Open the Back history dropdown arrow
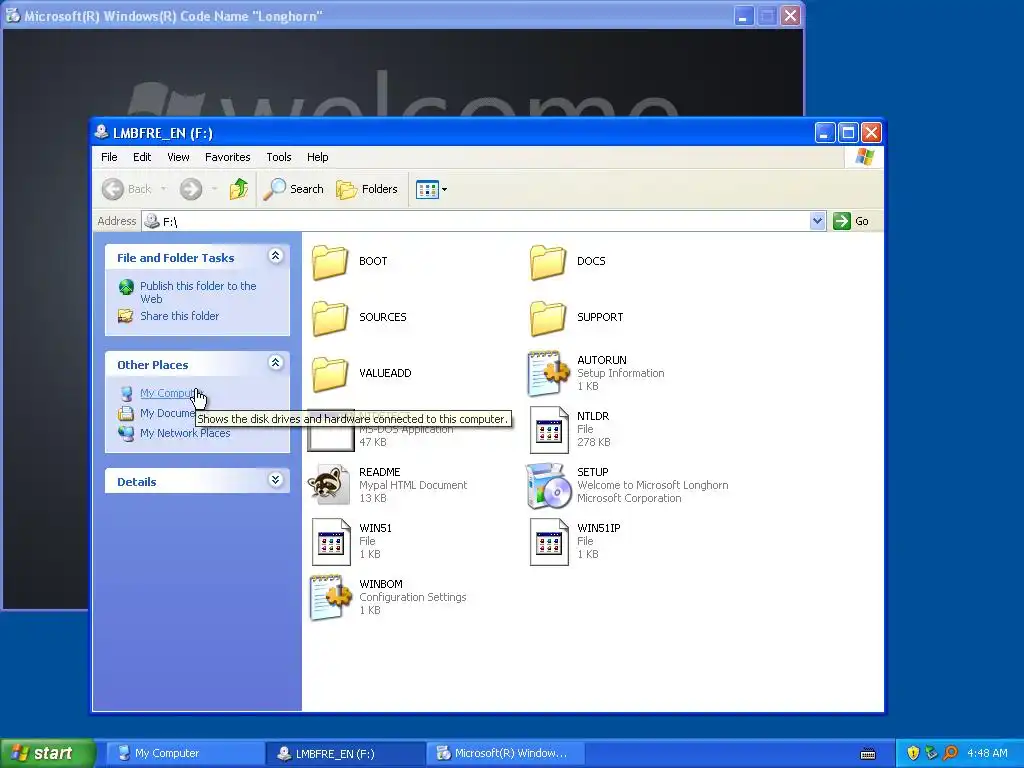 click(163, 189)
